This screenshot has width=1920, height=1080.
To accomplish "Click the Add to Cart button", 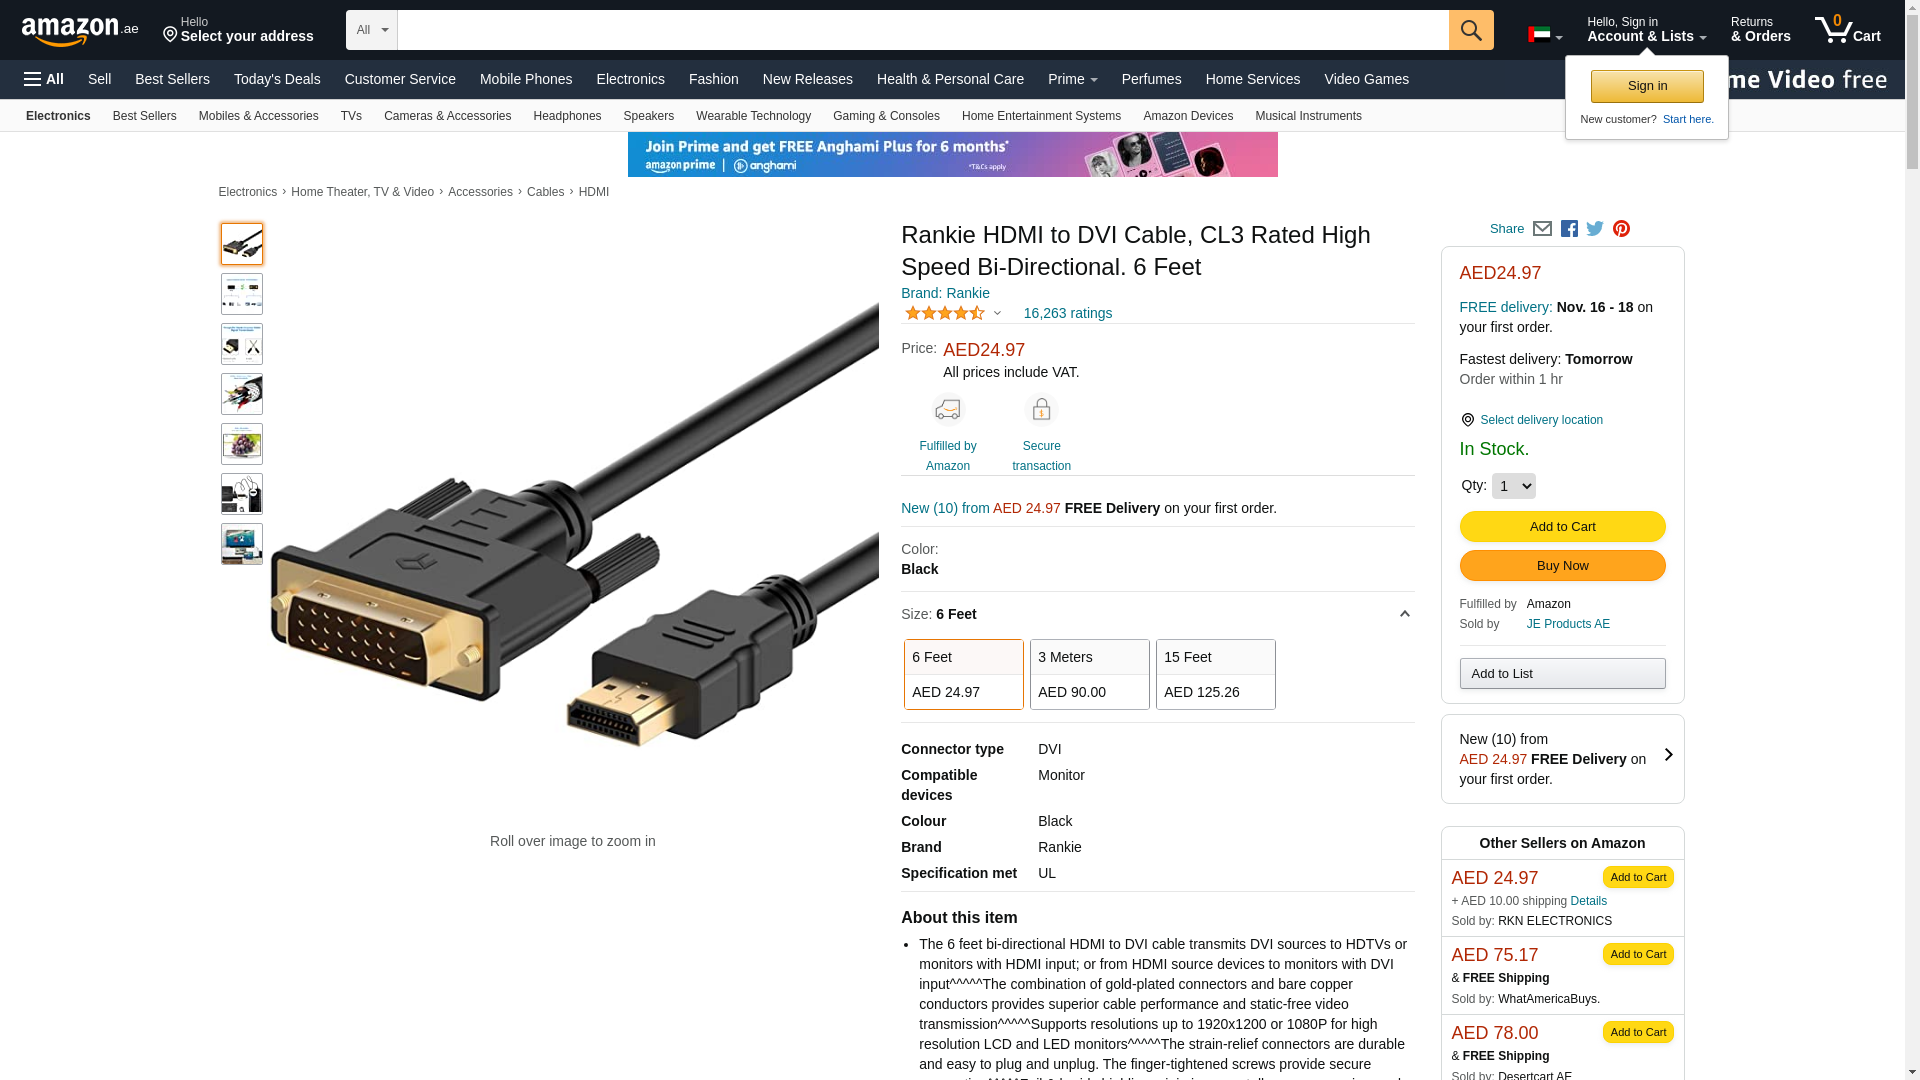I will [1562, 527].
